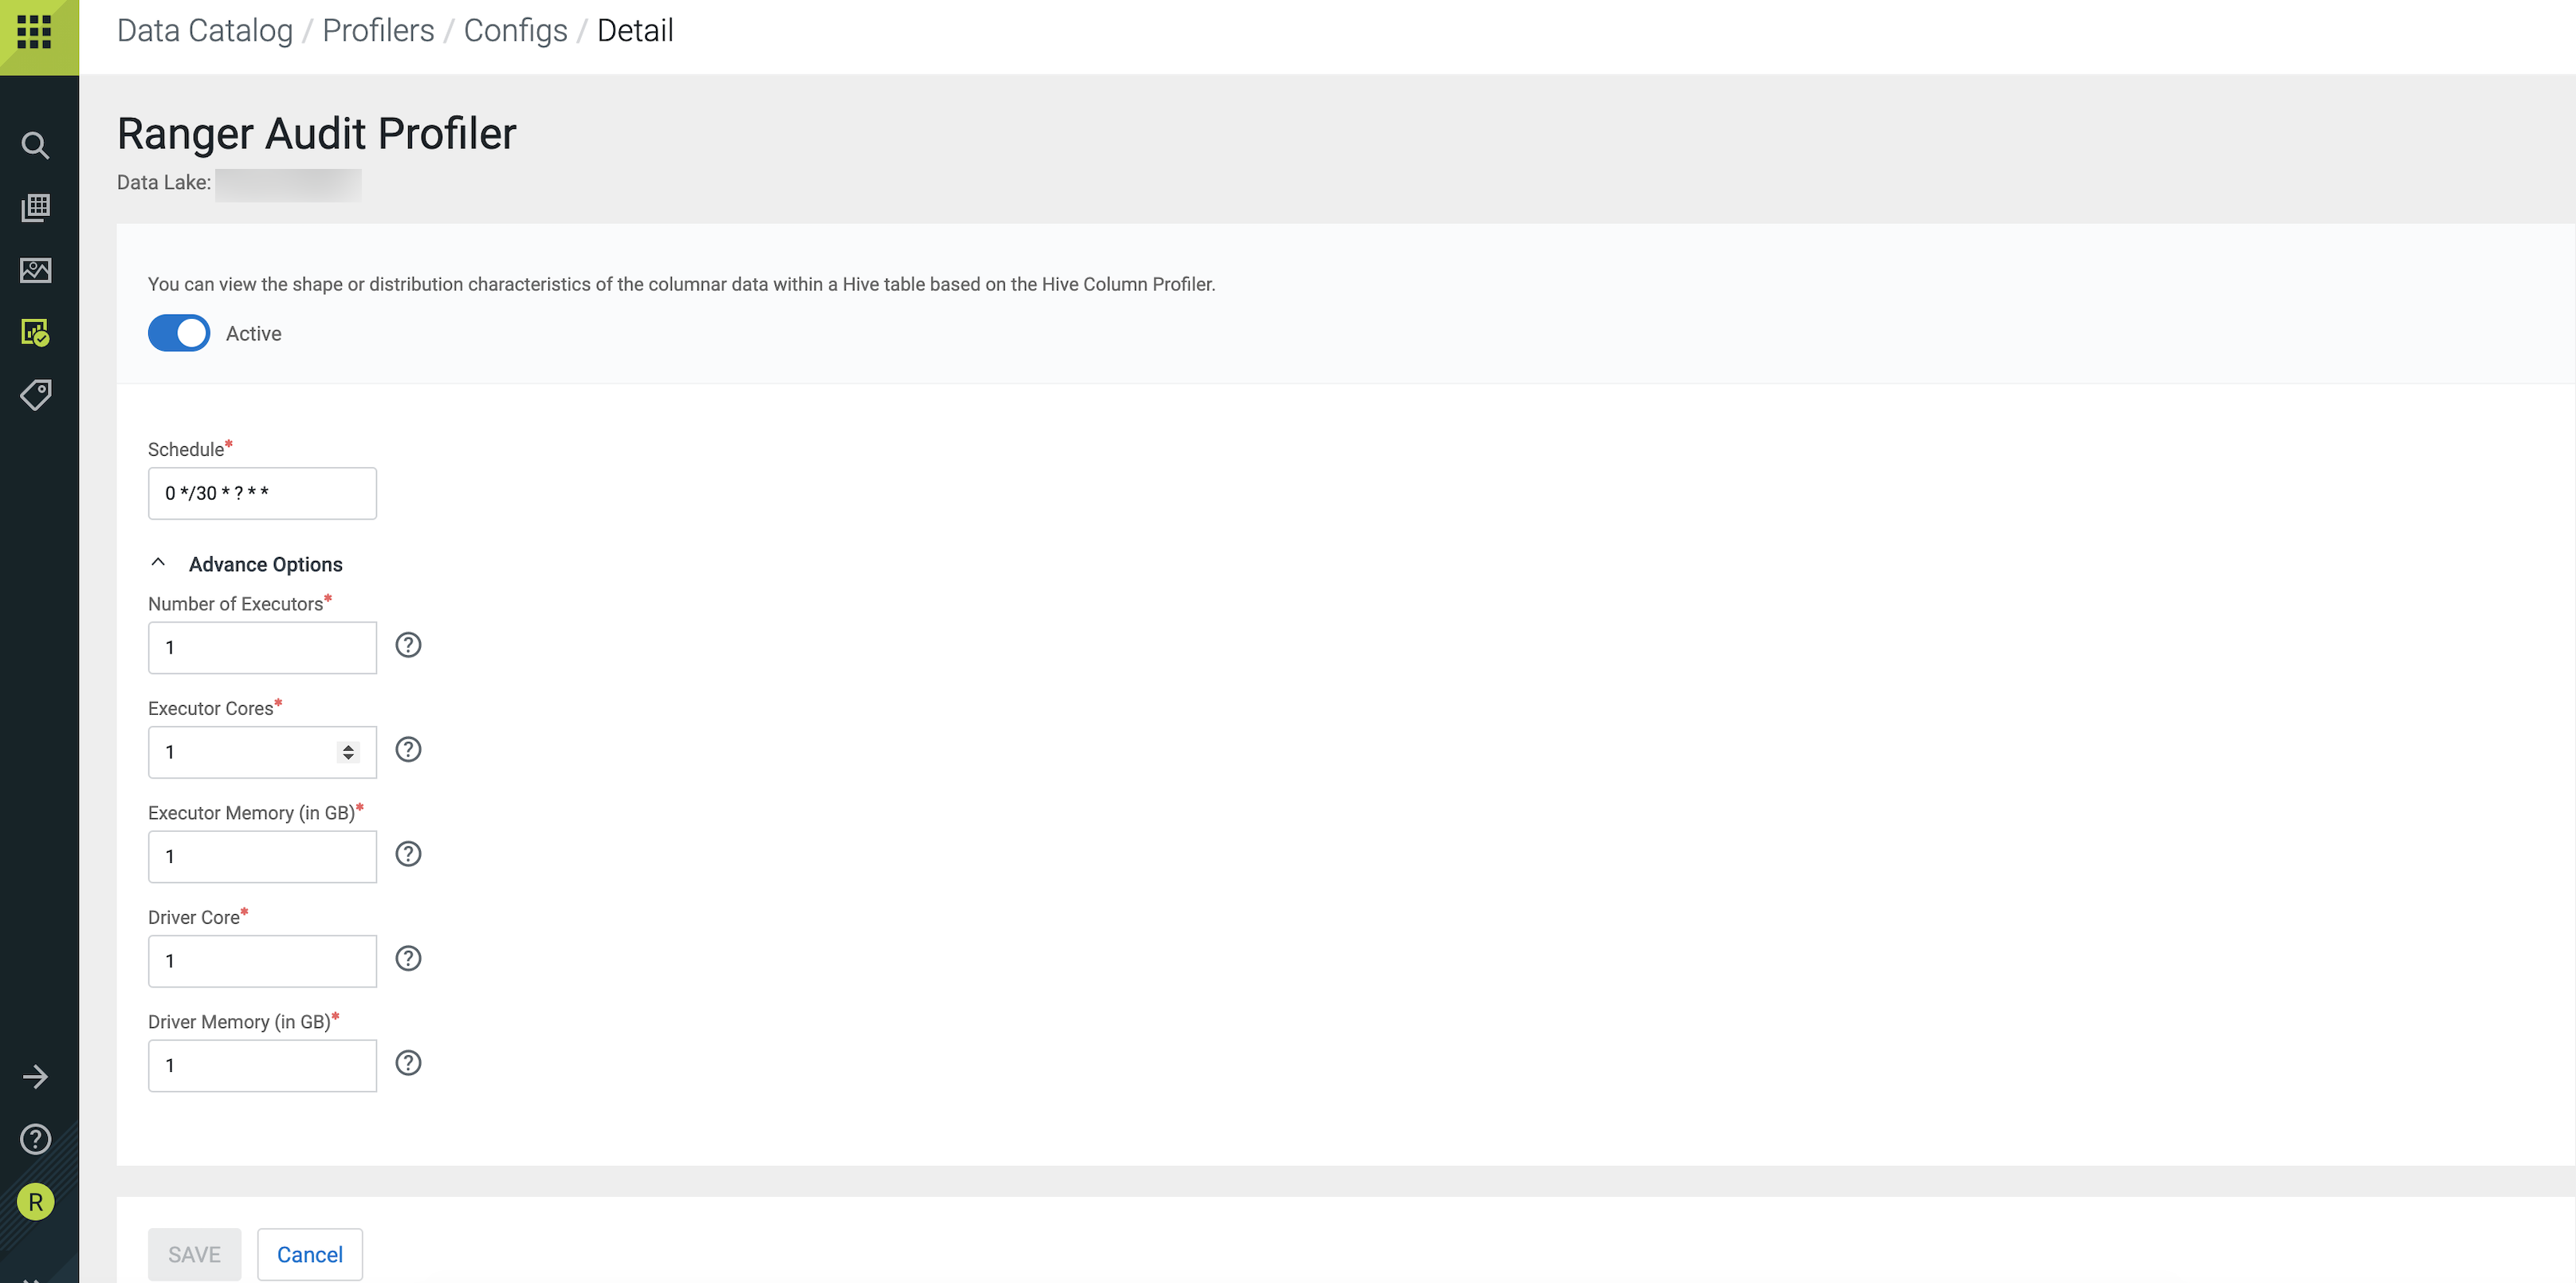Open the Help icon in sidebar

[35, 1139]
